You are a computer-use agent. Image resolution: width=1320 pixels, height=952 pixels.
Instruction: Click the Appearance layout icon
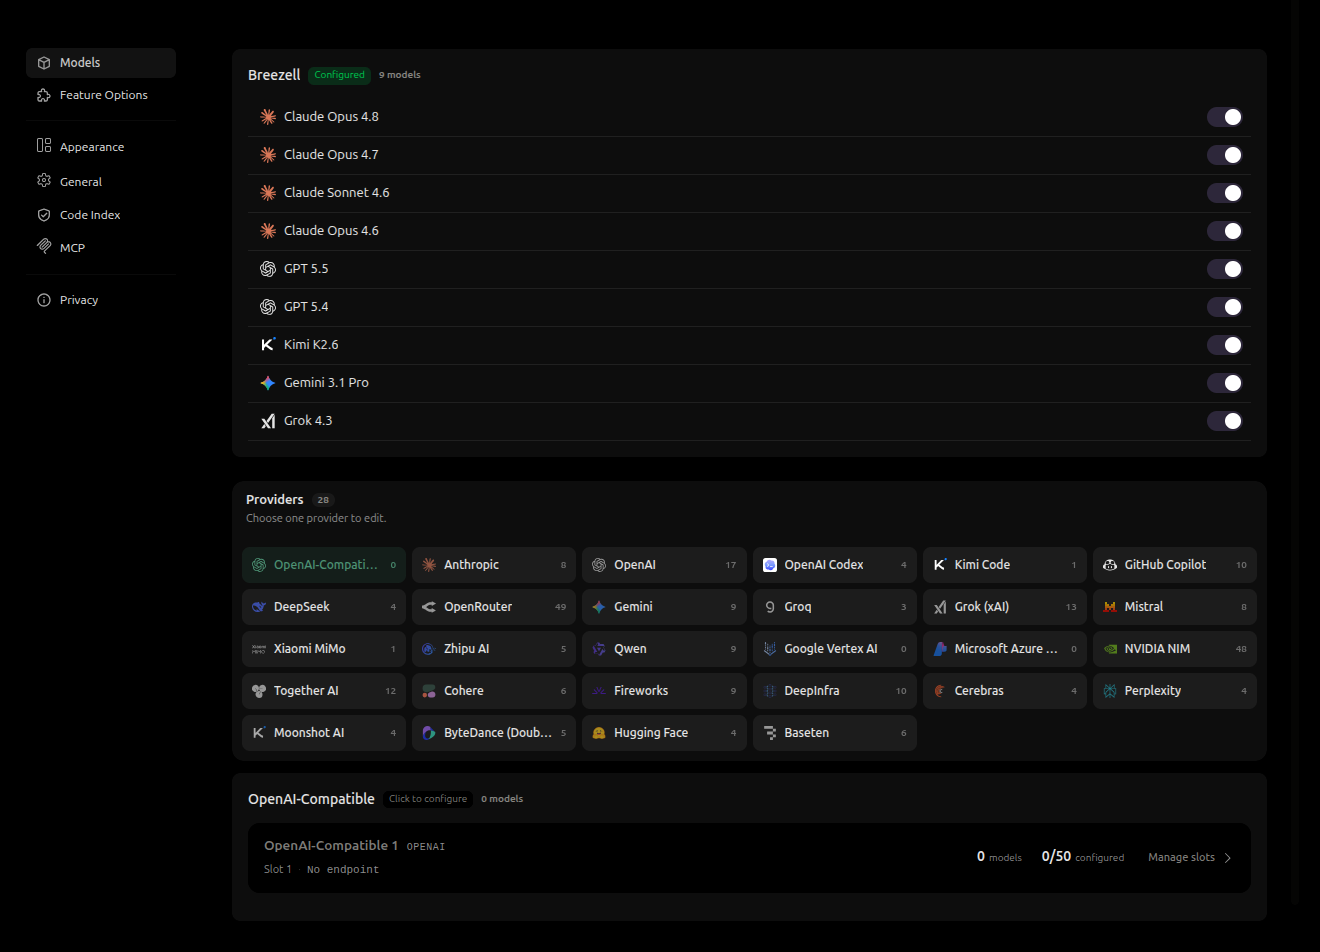coord(44,146)
